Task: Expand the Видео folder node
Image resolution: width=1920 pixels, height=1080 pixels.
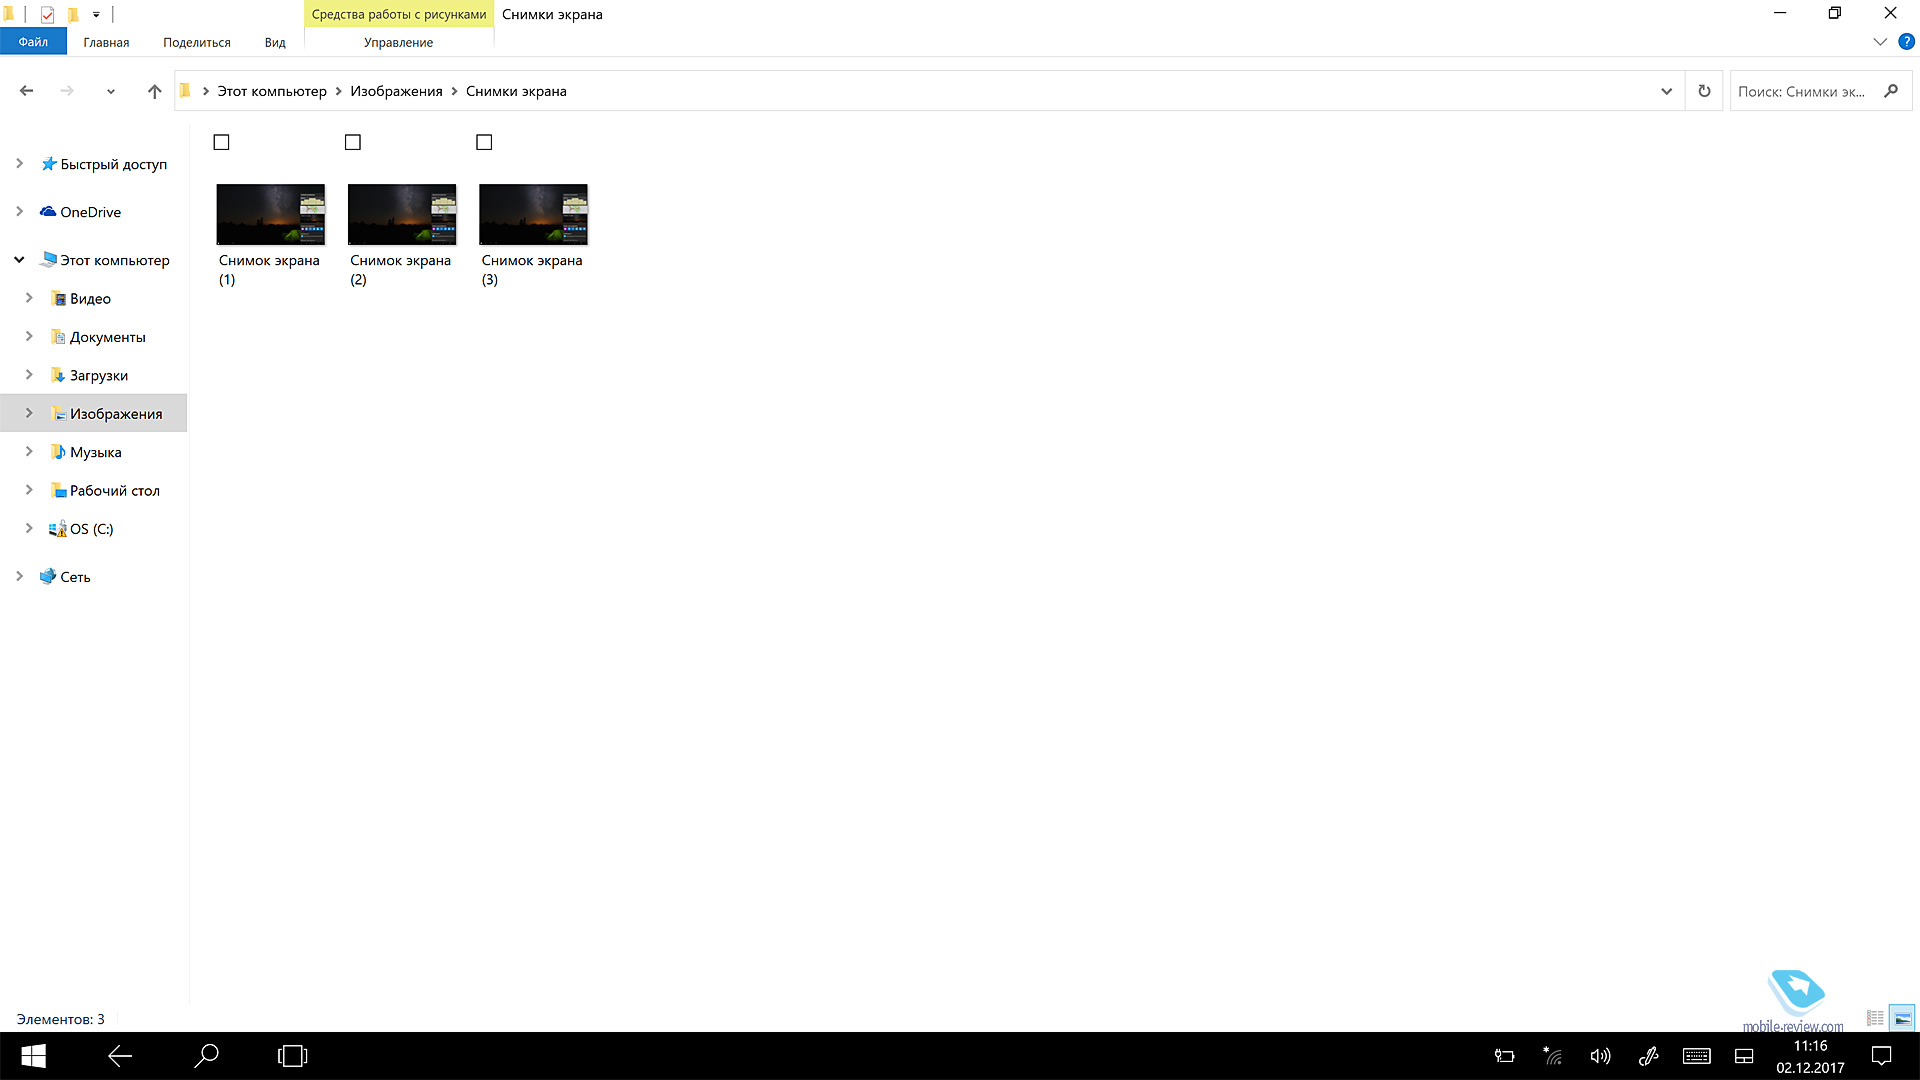Action: click(x=29, y=297)
